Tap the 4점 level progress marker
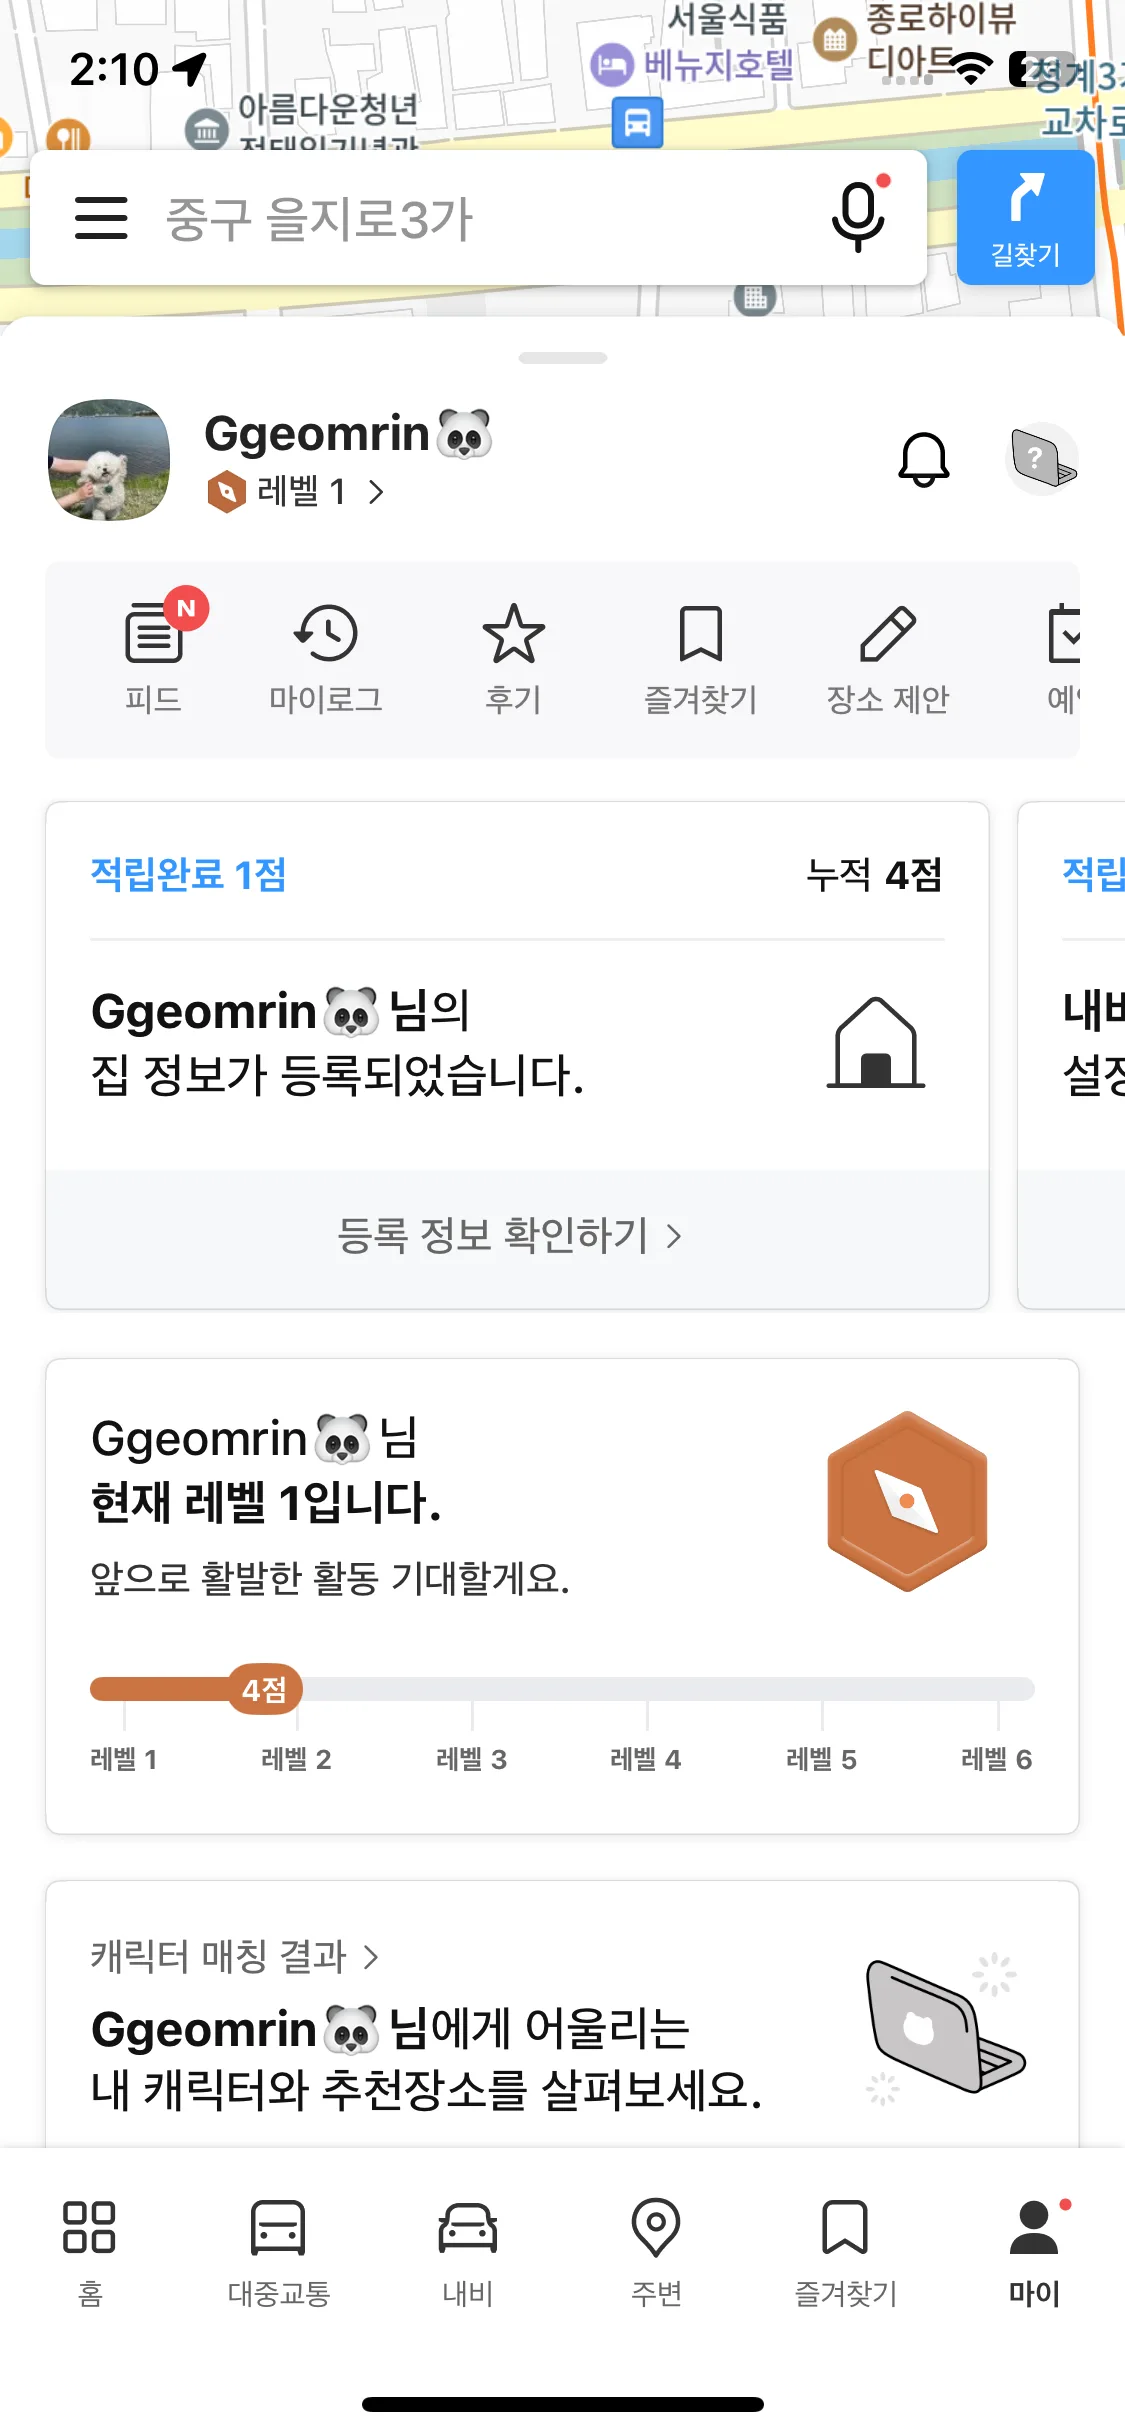The height and width of the screenshot is (2436, 1125). (265, 1689)
